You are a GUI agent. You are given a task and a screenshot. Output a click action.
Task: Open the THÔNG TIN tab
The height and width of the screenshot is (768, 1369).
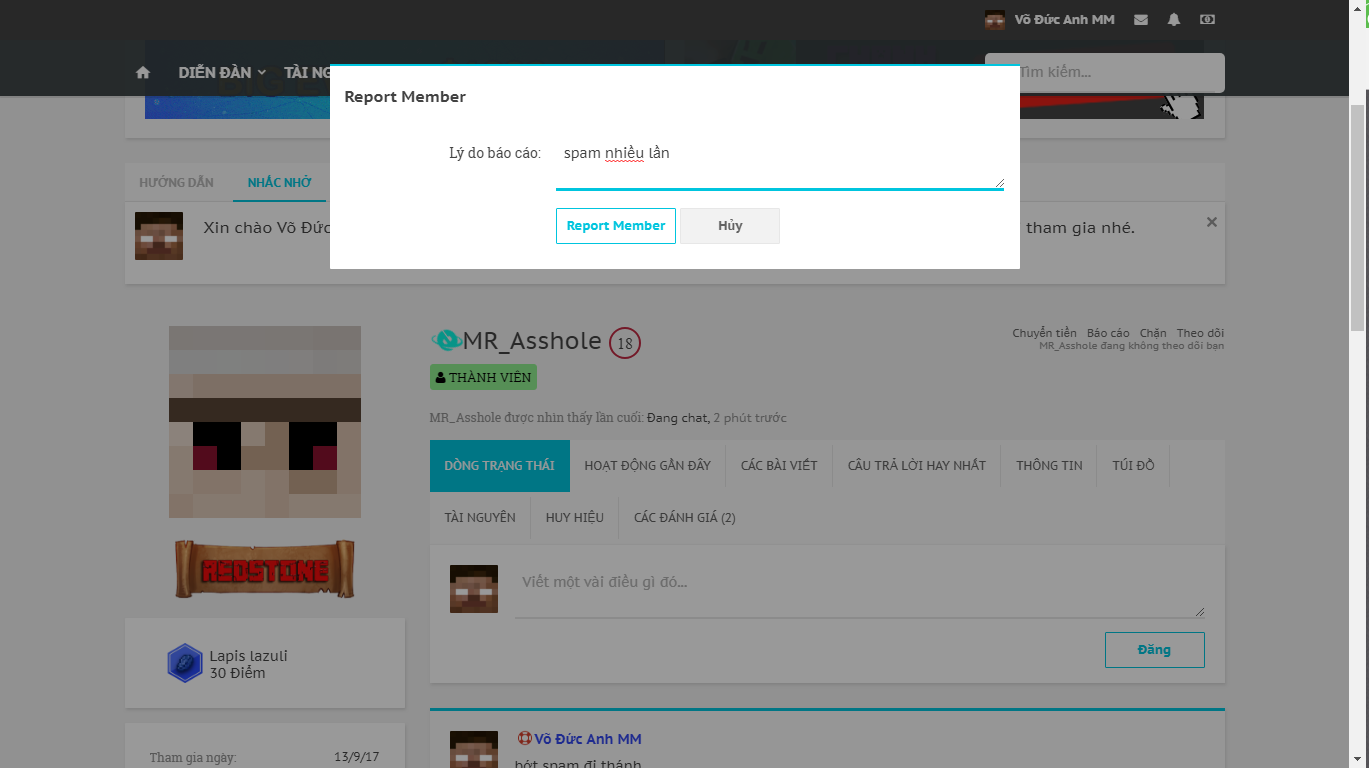tap(1049, 466)
